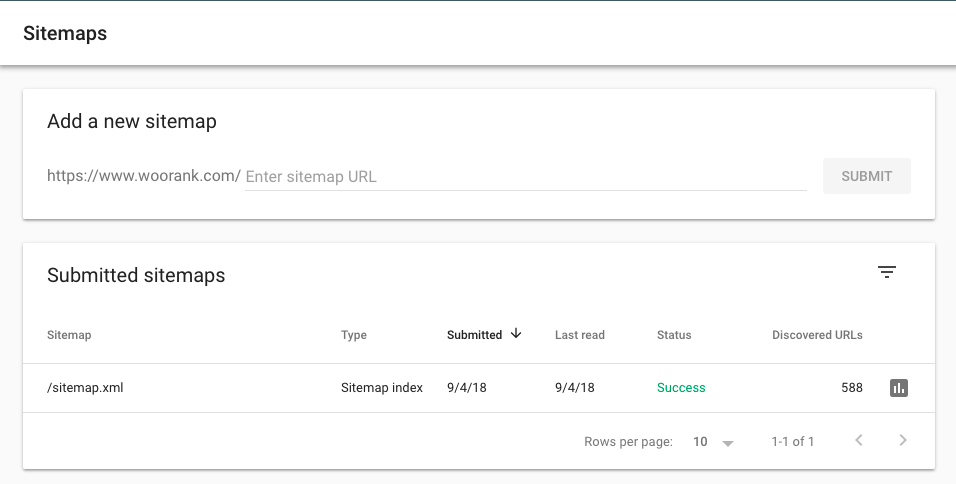Sort by the Submitted column header
This screenshot has height=484, width=956.
click(474, 335)
